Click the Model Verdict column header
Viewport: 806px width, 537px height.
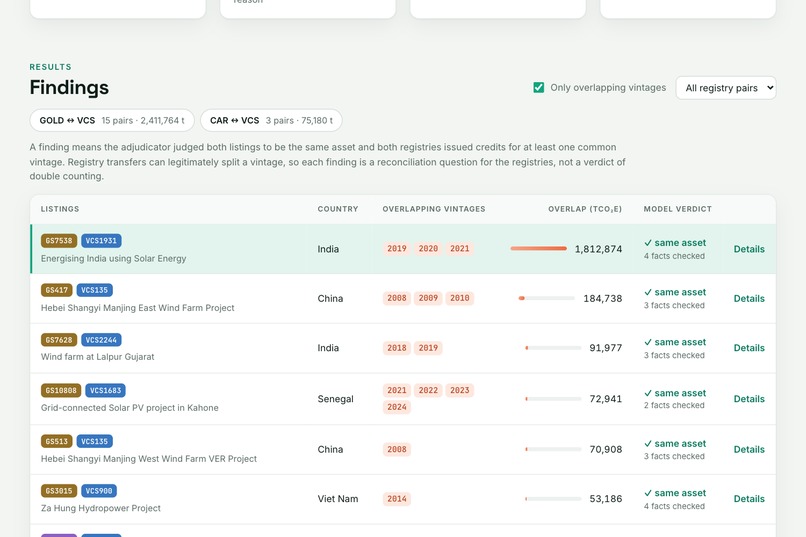pos(677,209)
